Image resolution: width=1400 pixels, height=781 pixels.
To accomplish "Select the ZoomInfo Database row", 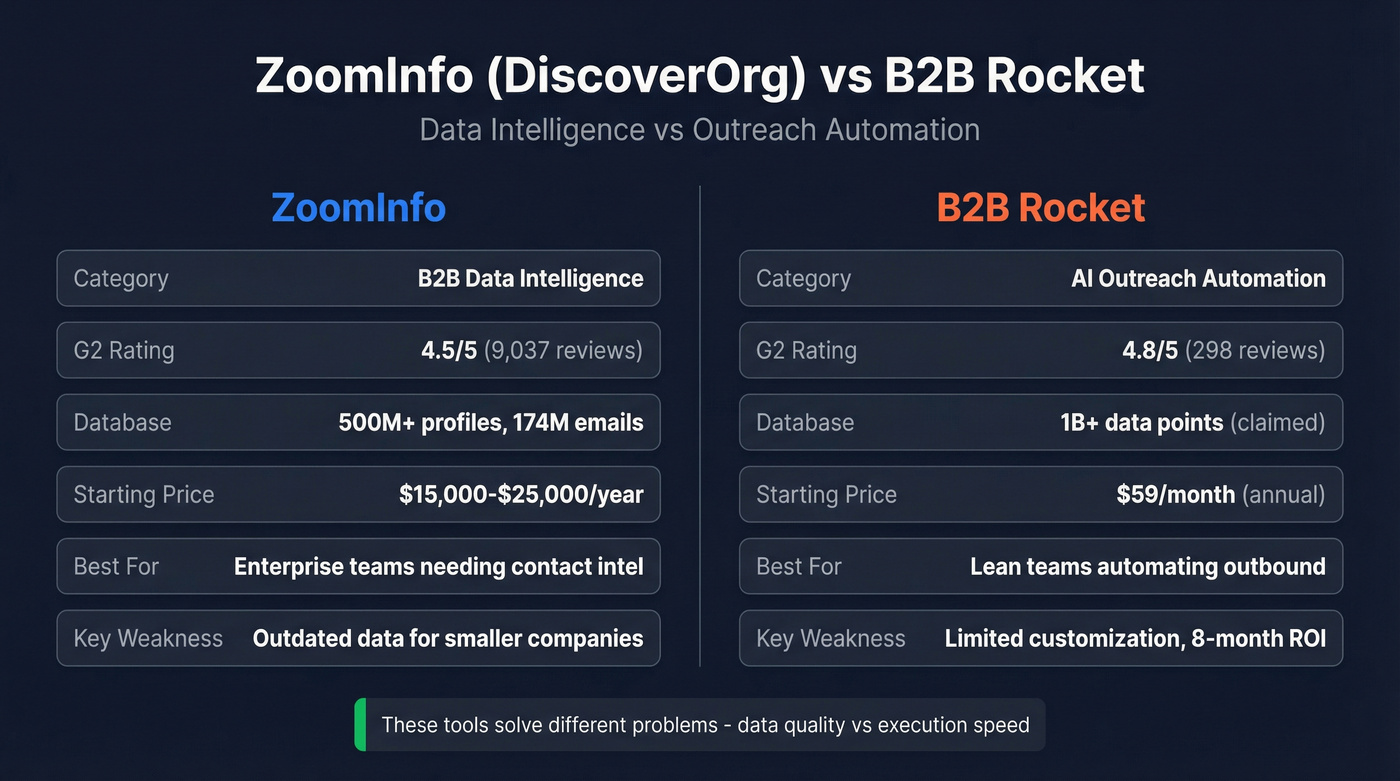I will point(358,422).
